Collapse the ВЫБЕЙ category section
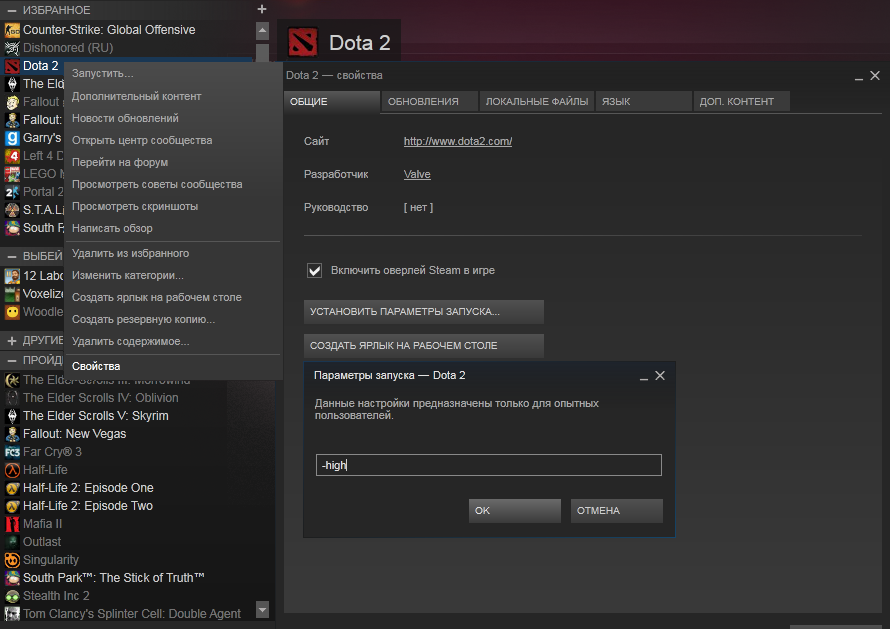Image resolution: width=890 pixels, height=629 pixels. (x=11, y=256)
